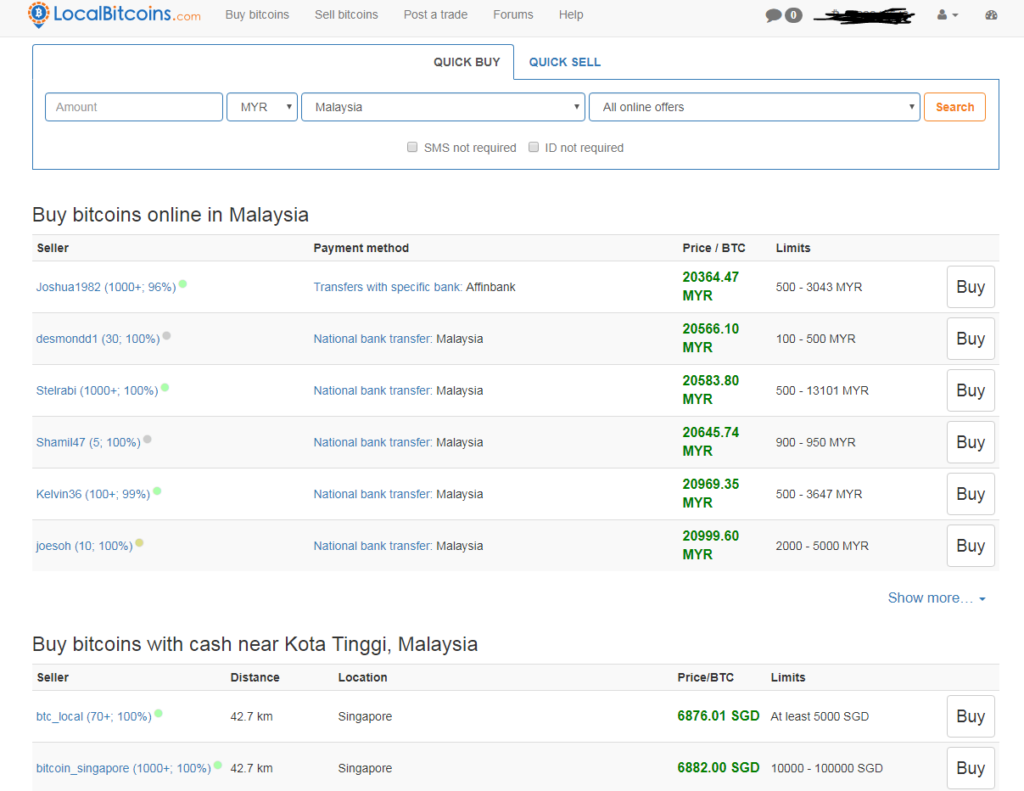Click Buy for joesoh offer
Viewport: 1024px width, 791px height.
pyautogui.click(x=970, y=545)
